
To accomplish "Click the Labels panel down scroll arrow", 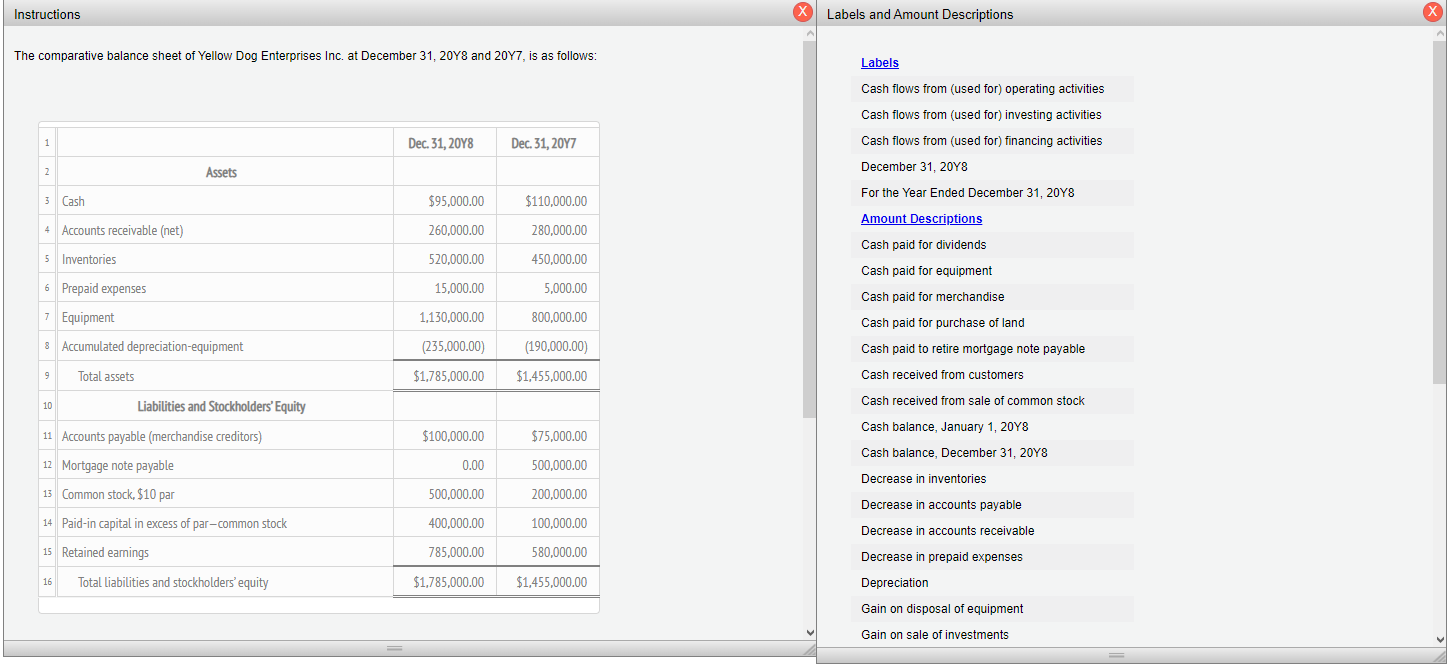I will click(x=1439, y=639).
